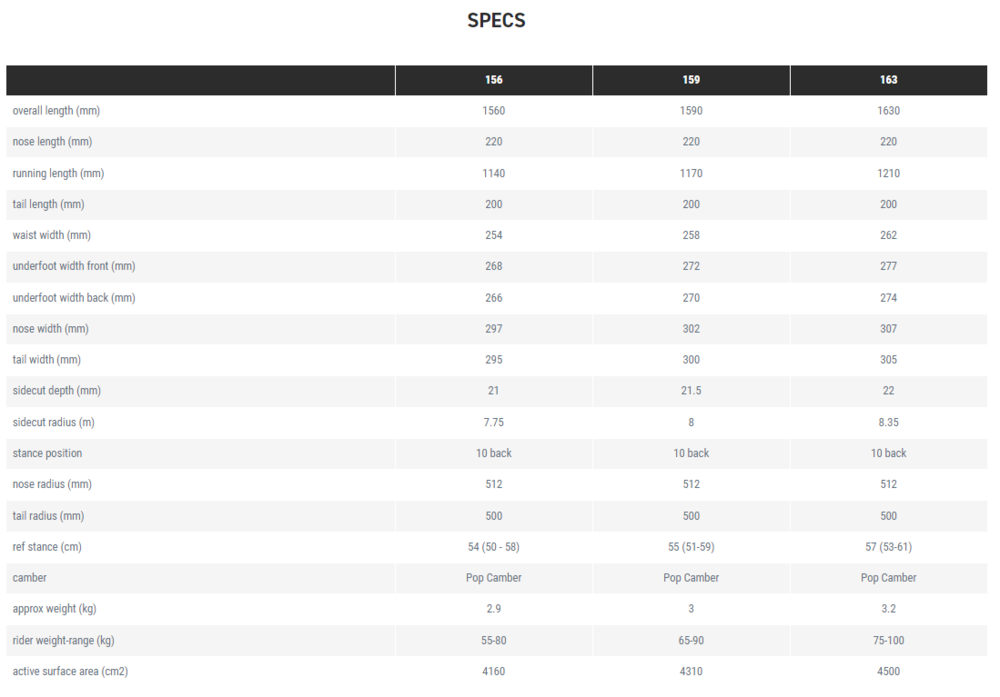Select the 156 size column header
Image resolution: width=1000 pixels, height=697 pixels.
click(494, 80)
